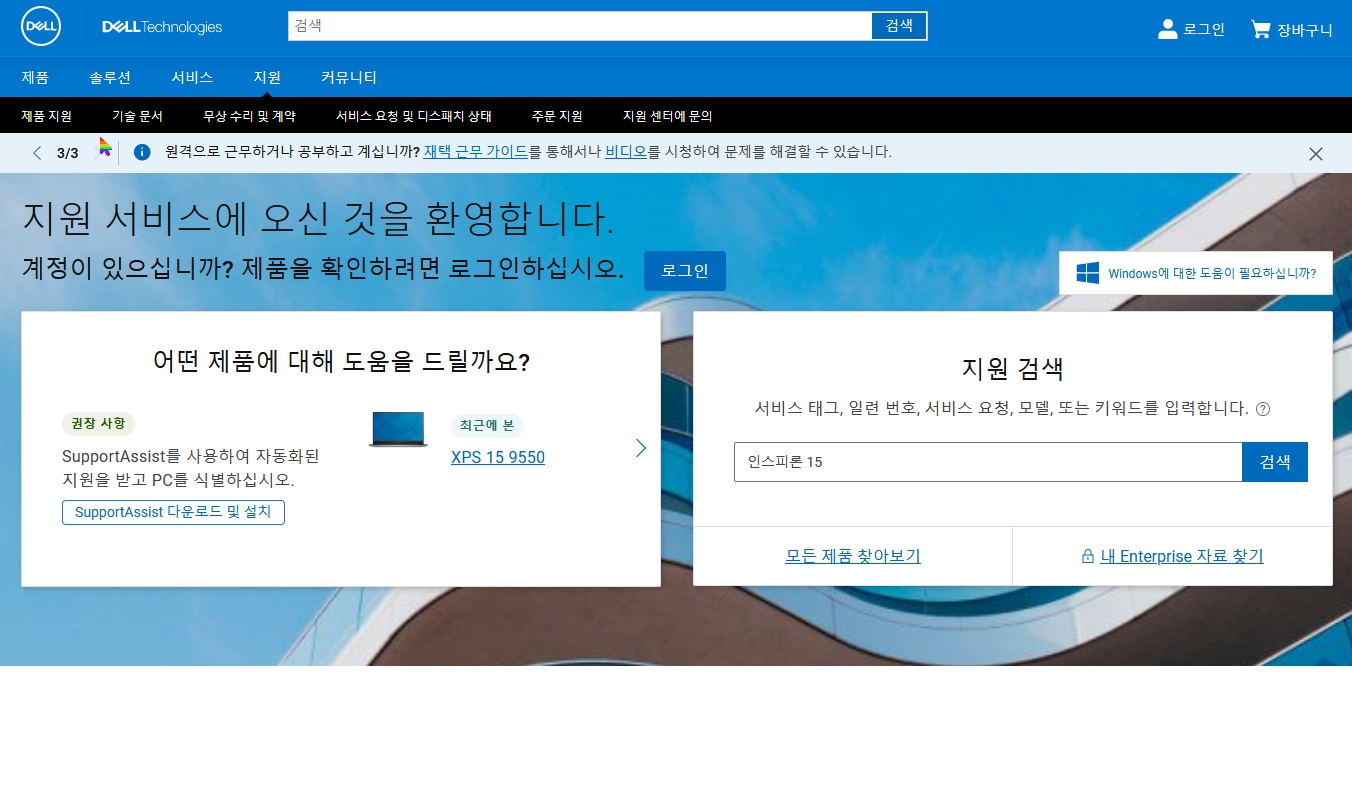1352x801 pixels.
Task: Click the Dell logo icon
Action: [40, 26]
